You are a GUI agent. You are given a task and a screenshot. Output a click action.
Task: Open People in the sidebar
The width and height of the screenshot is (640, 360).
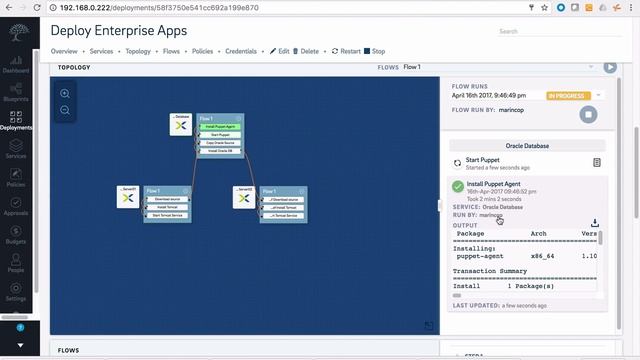[16, 263]
